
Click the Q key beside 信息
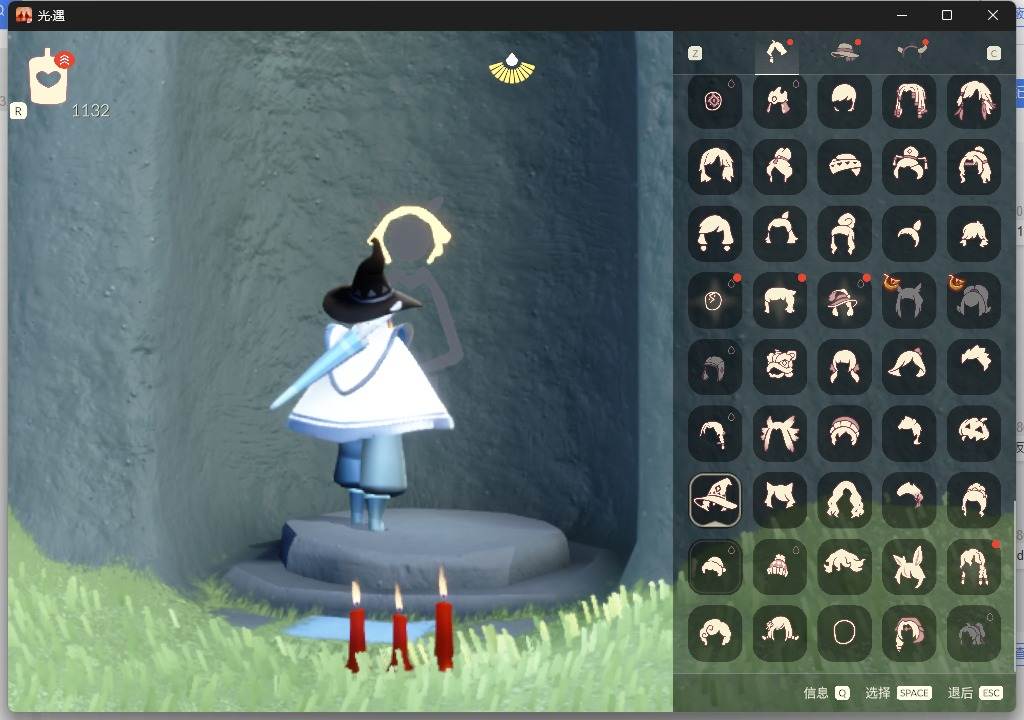pyautogui.click(x=842, y=693)
